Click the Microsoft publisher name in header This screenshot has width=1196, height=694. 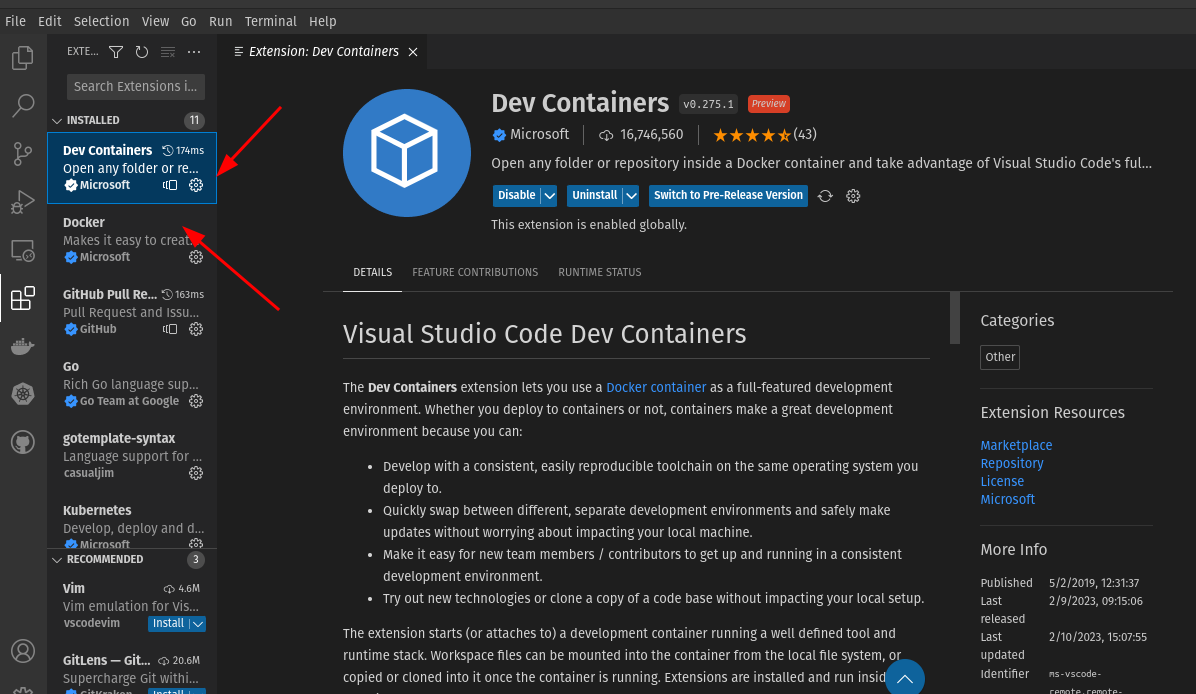coord(539,134)
